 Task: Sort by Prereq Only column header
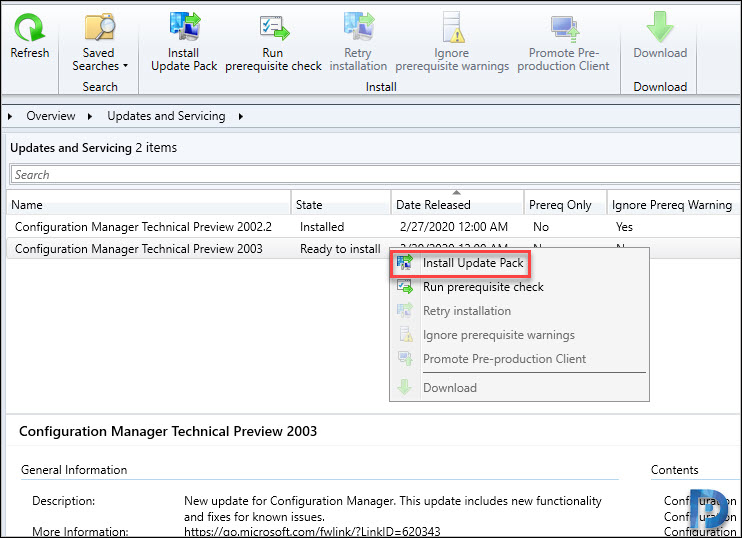click(x=565, y=204)
